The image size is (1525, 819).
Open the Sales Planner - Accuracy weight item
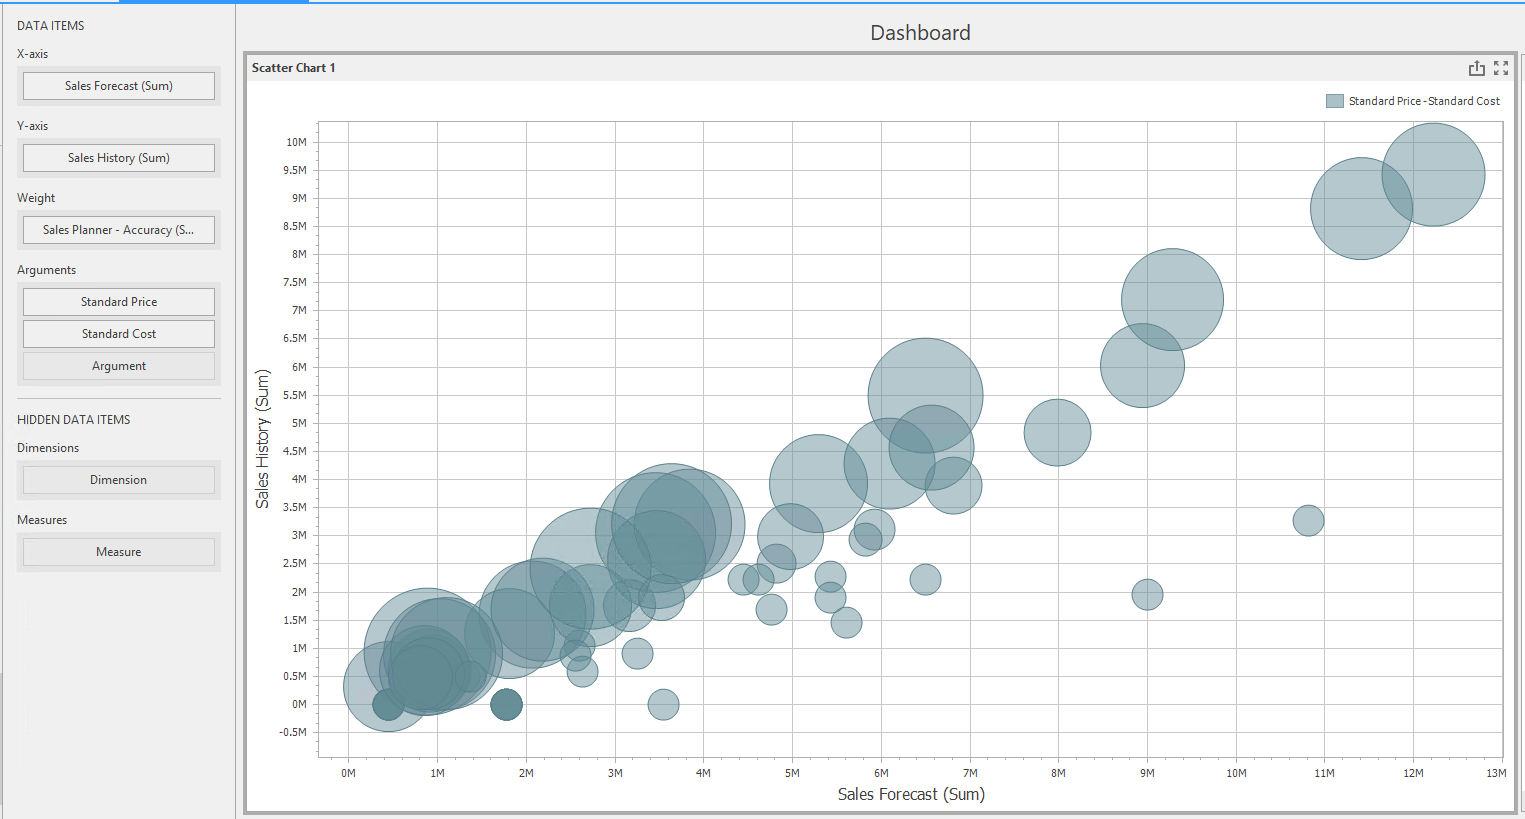click(119, 230)
